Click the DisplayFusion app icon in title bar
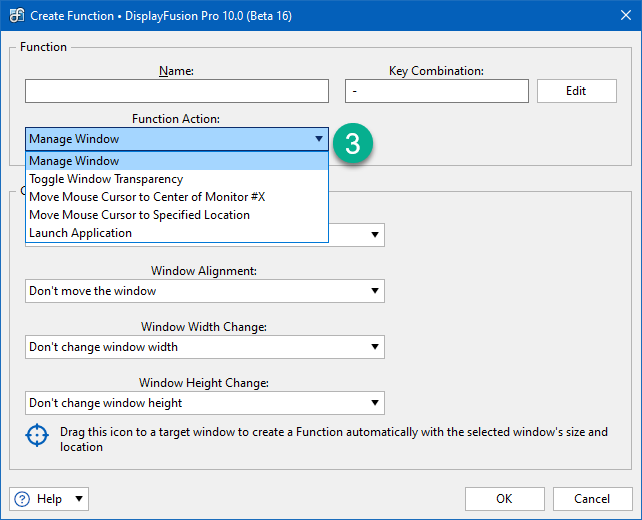Viewport: 642px width, 520px height. [17, 16]
